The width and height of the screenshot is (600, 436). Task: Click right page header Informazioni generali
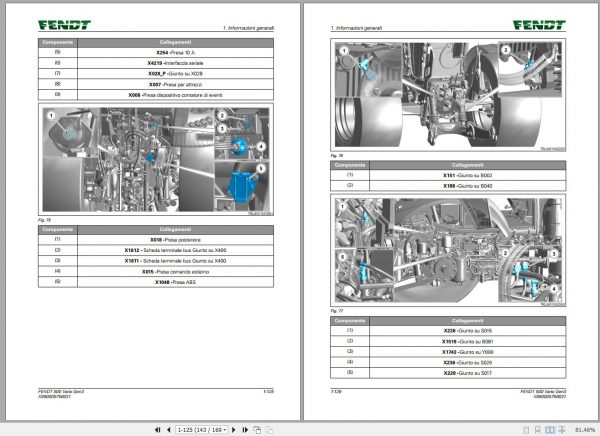[356, 28]
